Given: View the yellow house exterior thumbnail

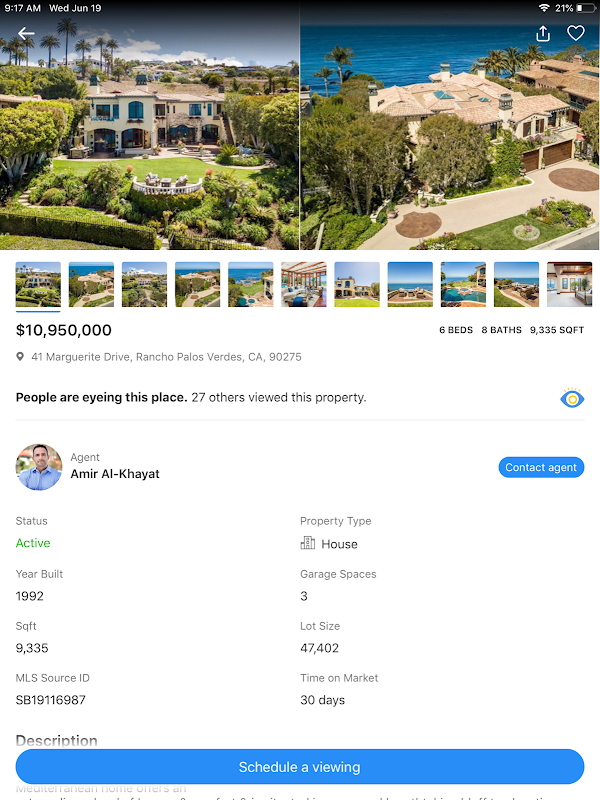Looking at the screenshot, I should coord(357,284).
